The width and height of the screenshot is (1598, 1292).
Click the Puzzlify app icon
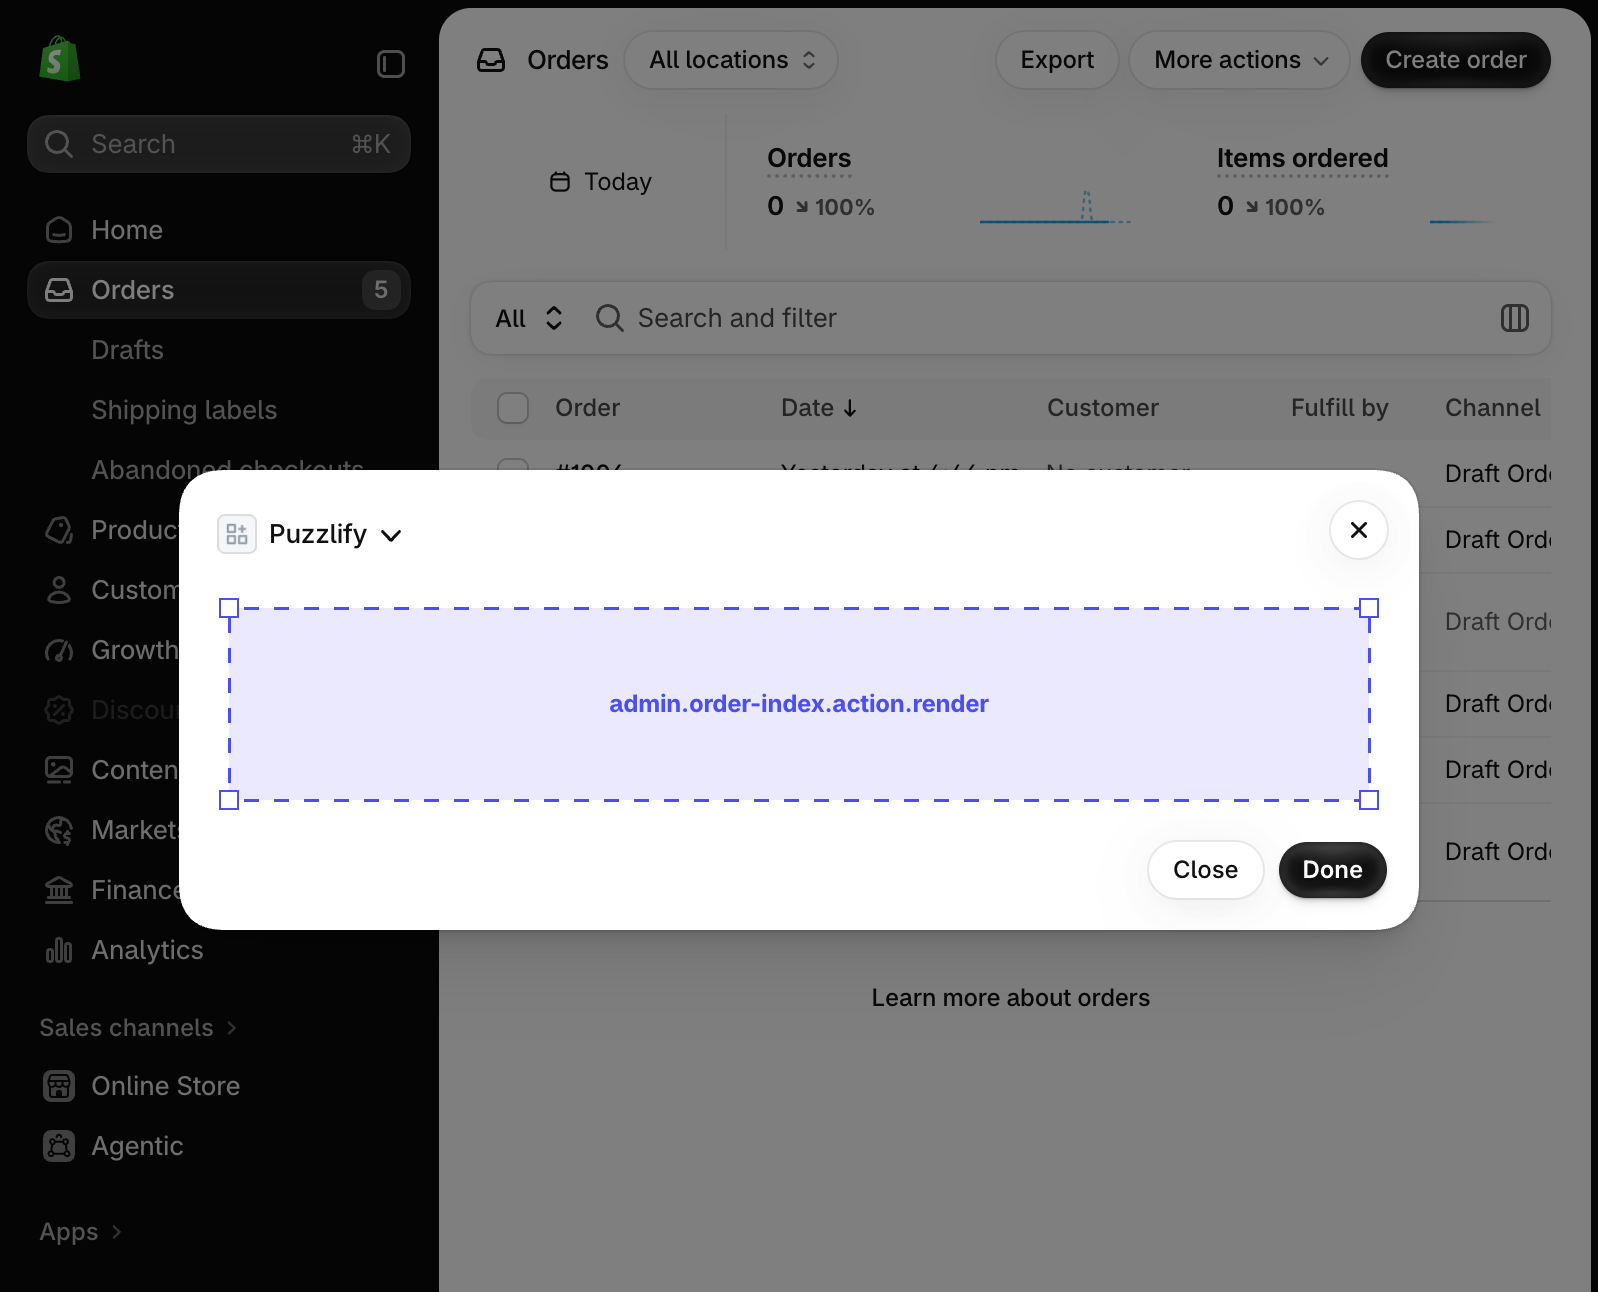(237, 534)
